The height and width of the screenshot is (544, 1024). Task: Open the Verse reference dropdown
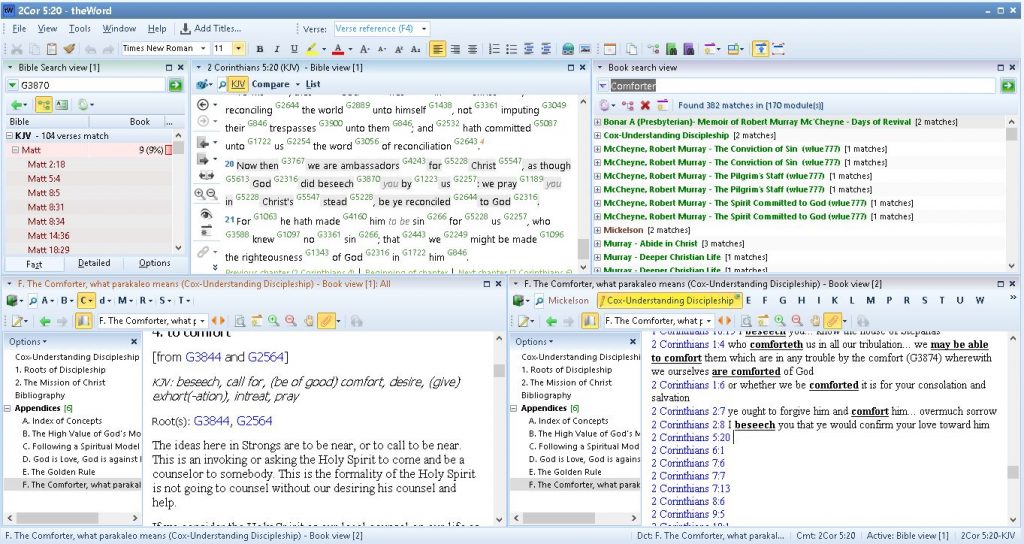(x=424, y=29)
